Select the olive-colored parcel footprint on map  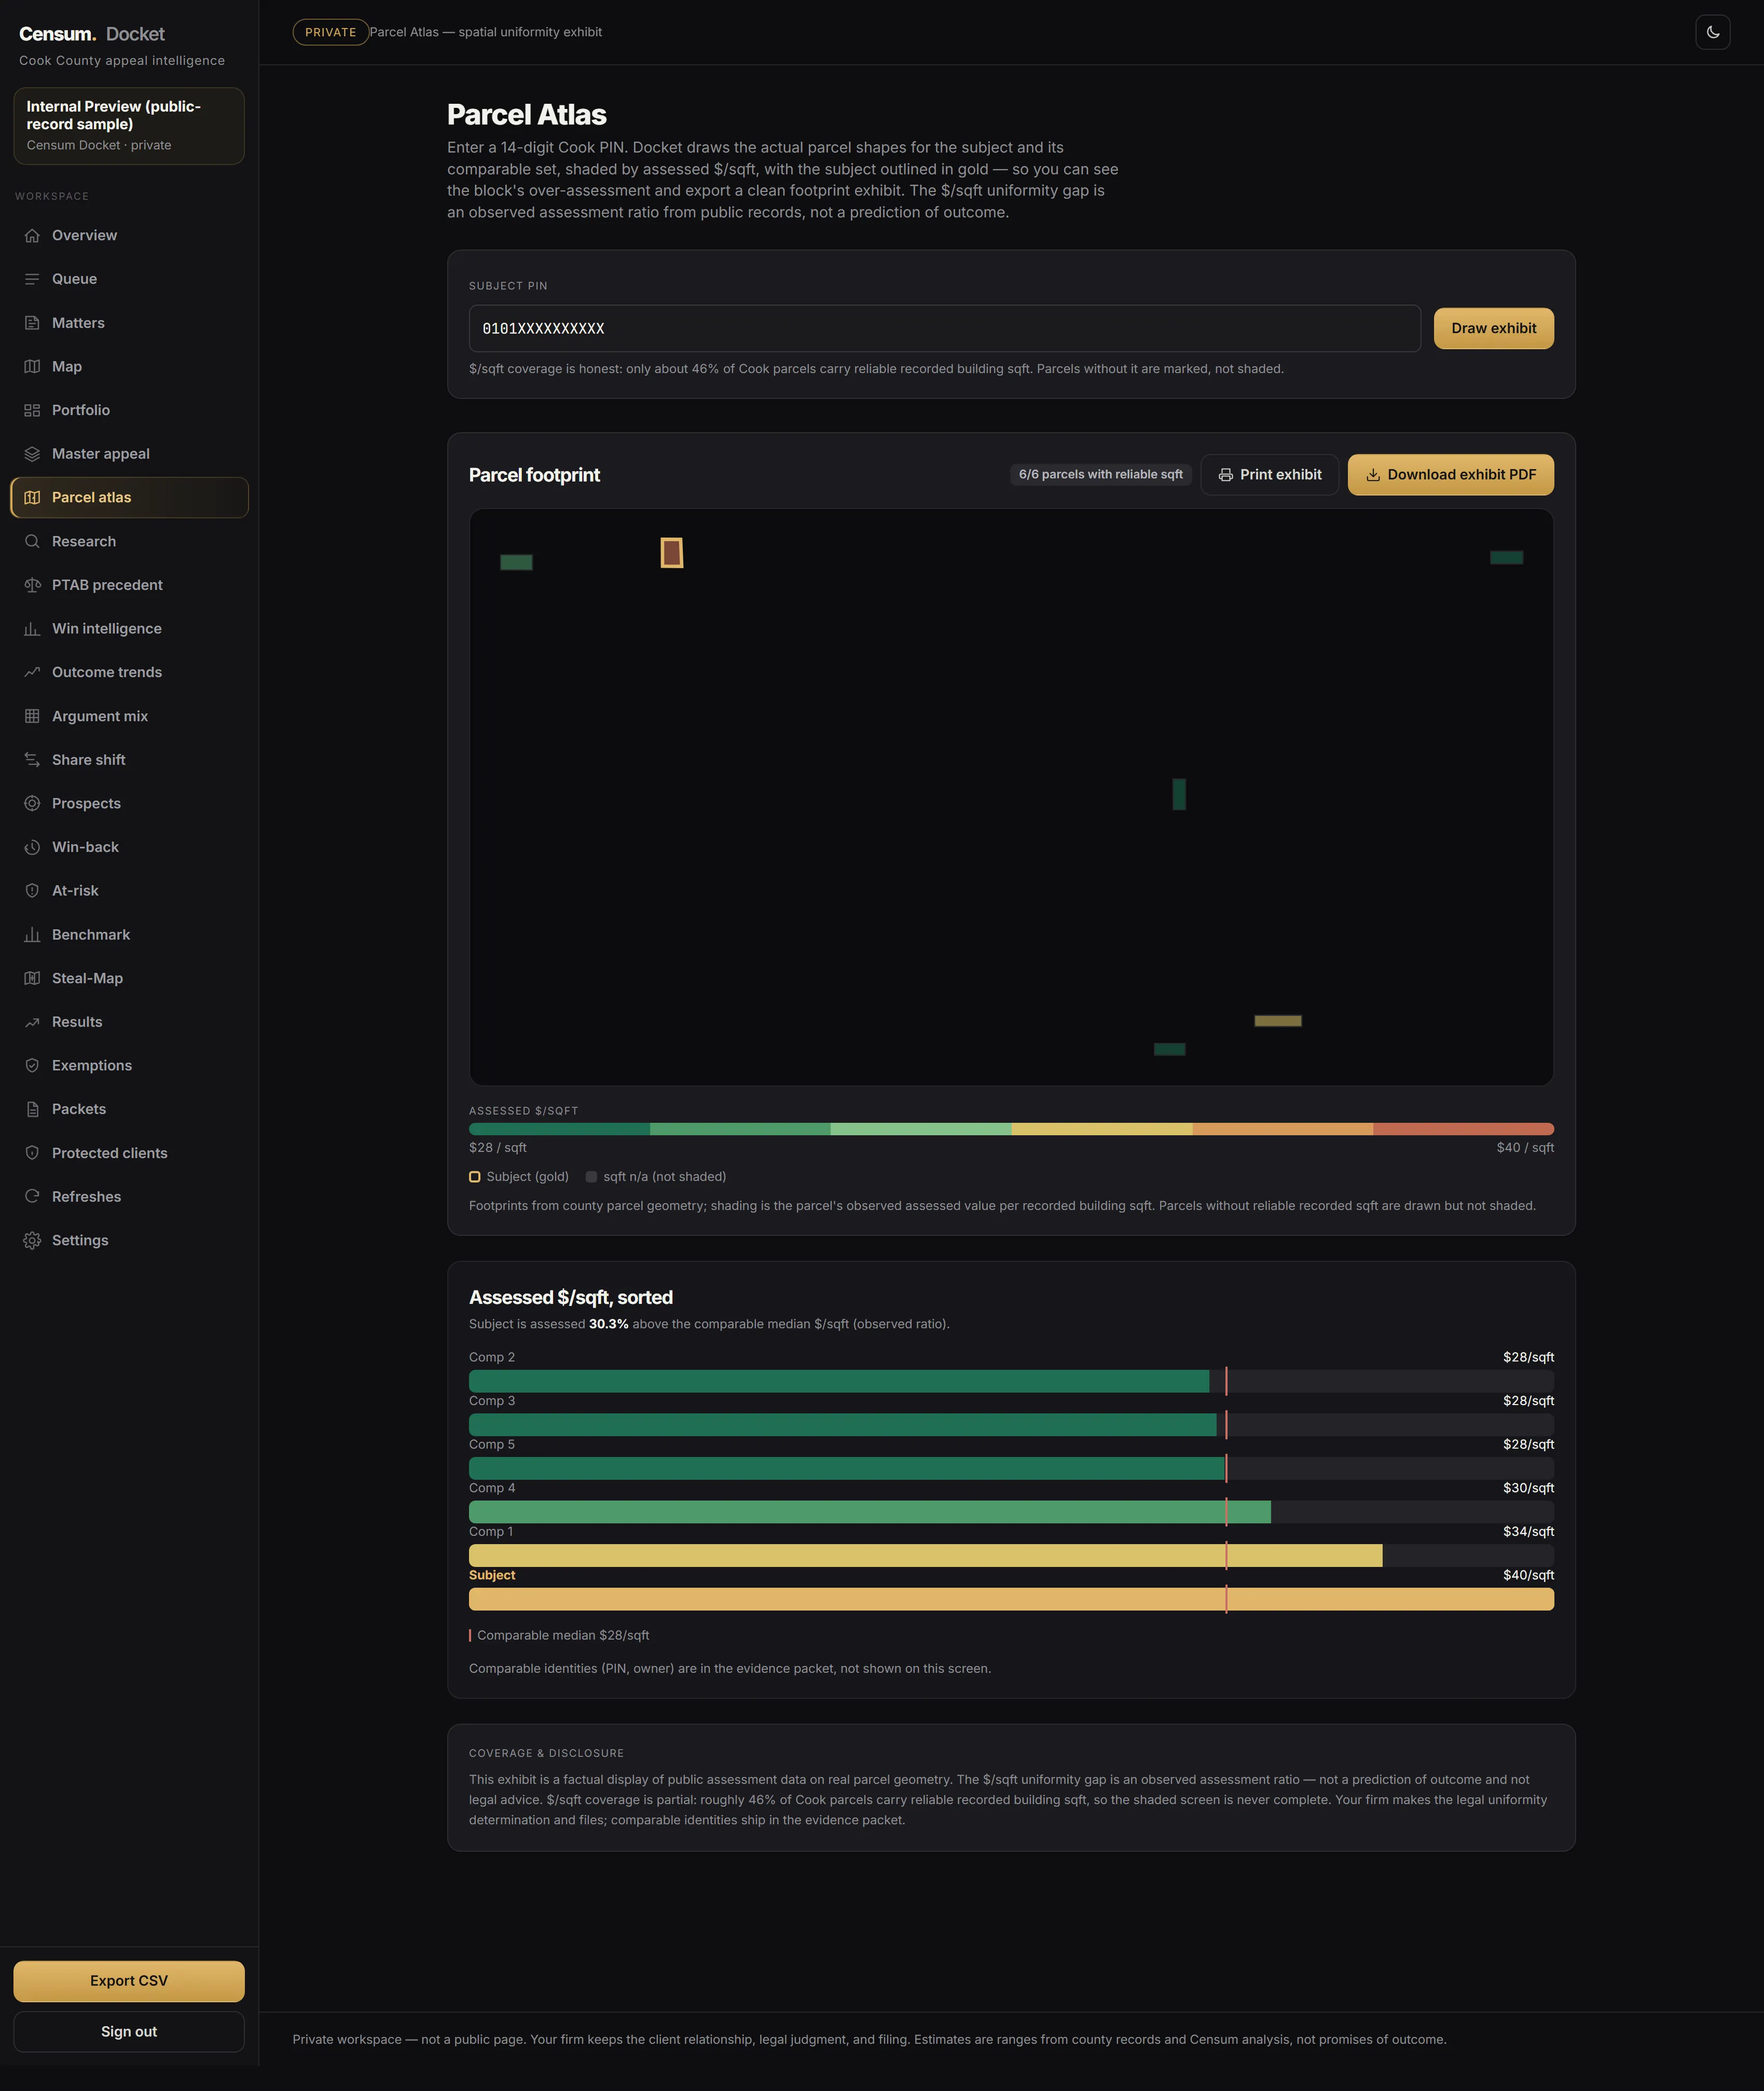tap(1278, 1021)
